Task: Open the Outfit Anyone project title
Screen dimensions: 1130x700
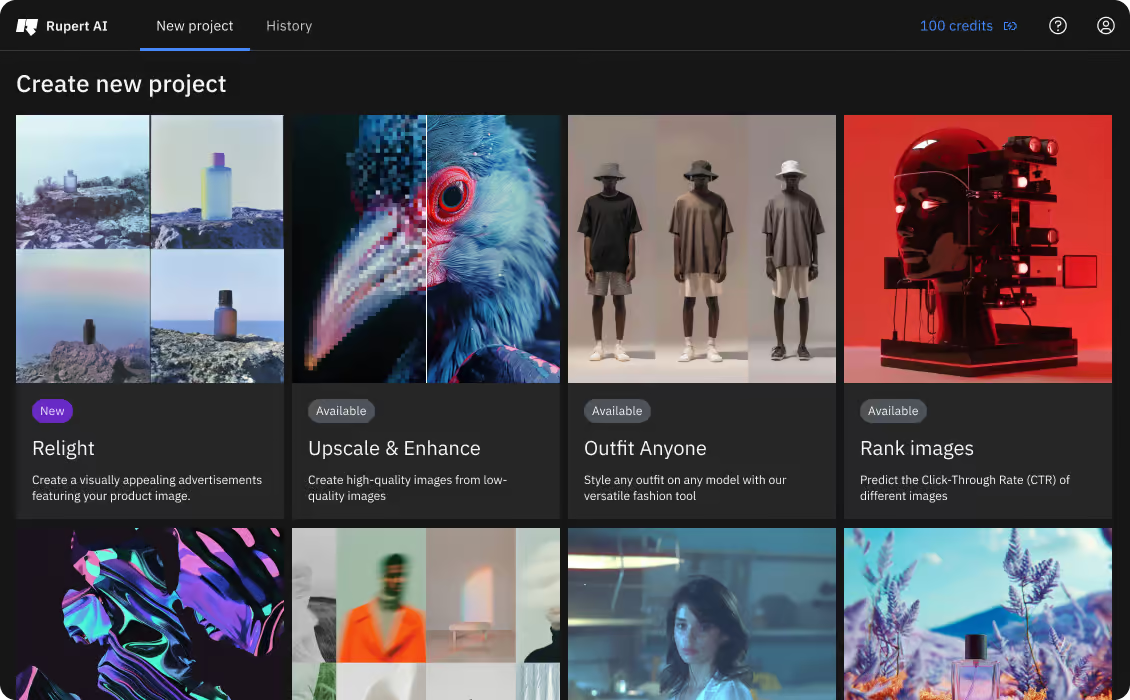Action: (645, 448)
